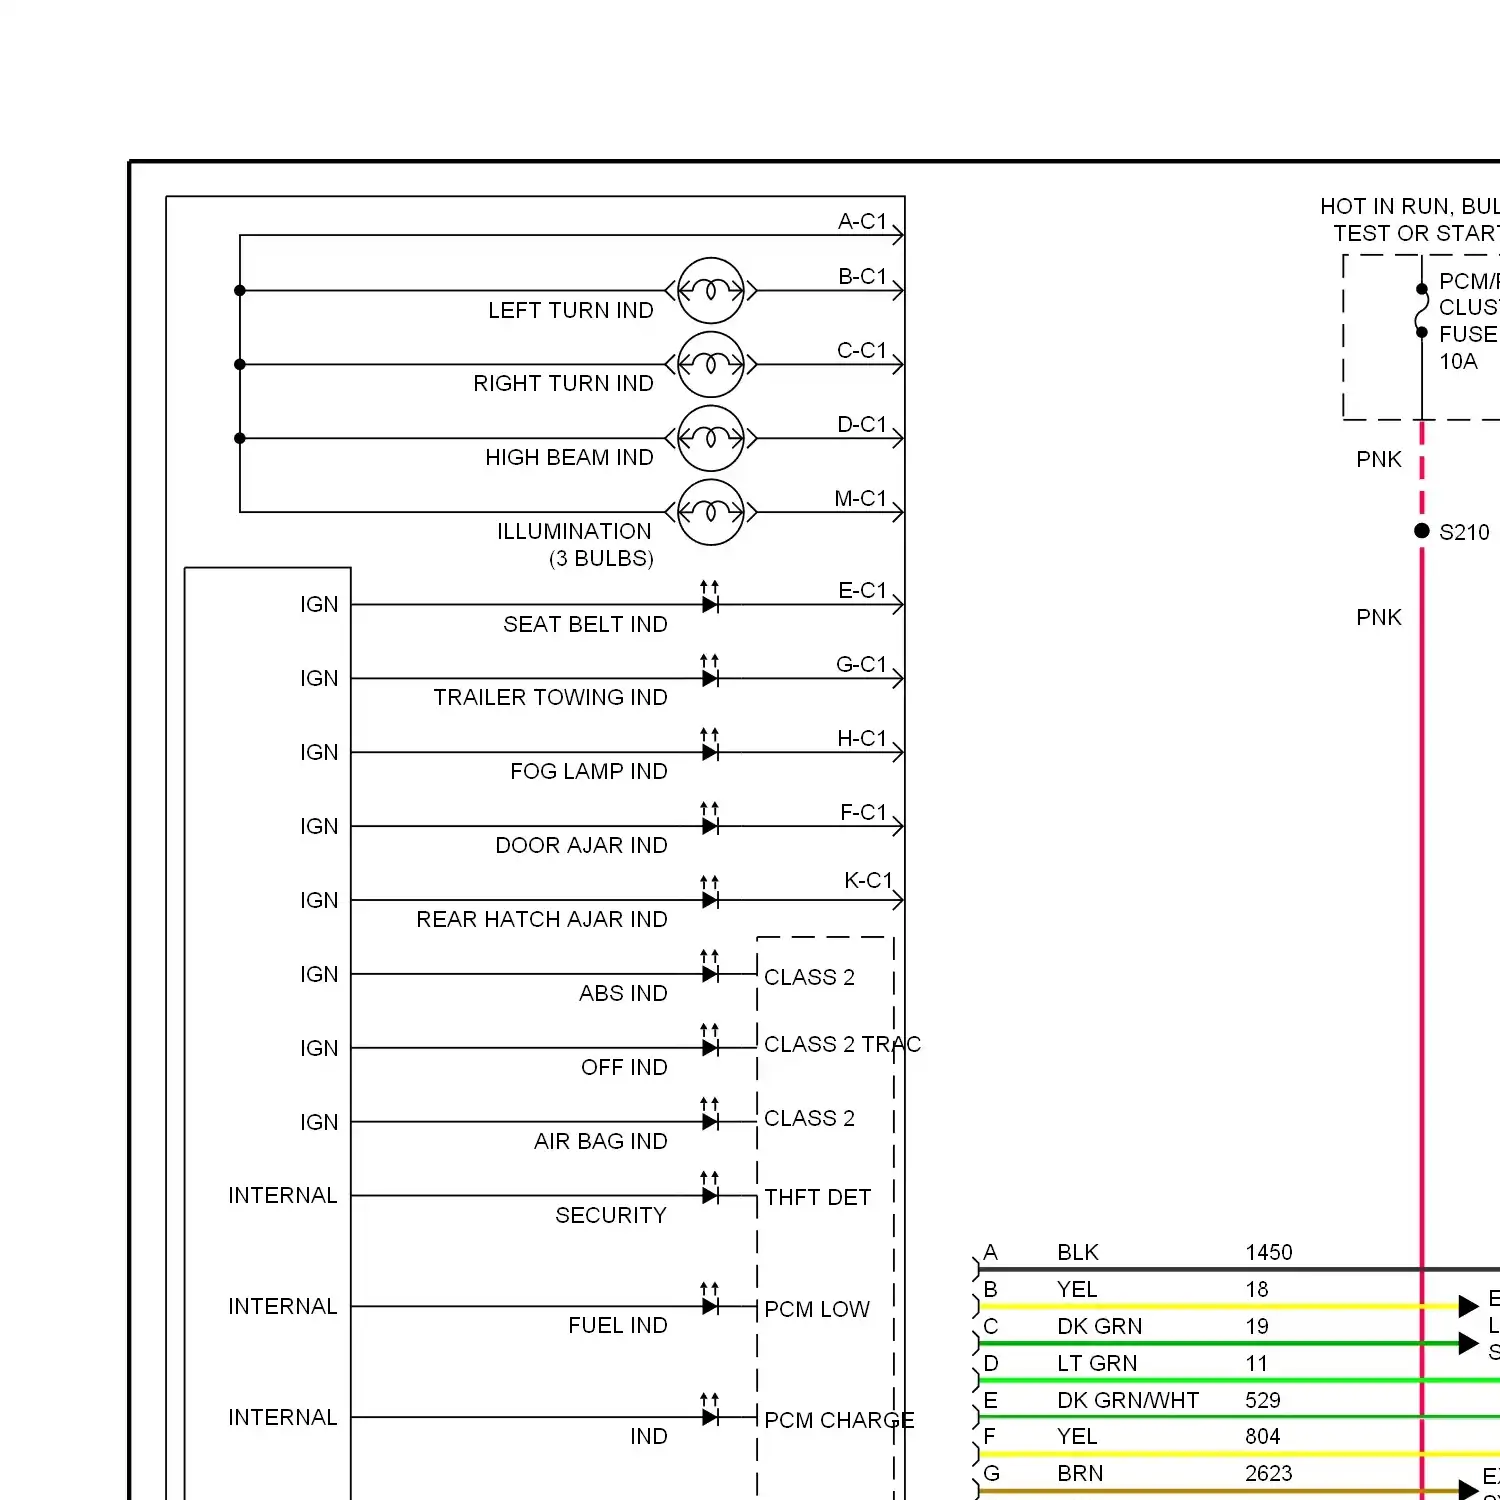1500x1500 pixels.
Task: Select the PCM CHARGE label
Action: (x=839, y=1420)
